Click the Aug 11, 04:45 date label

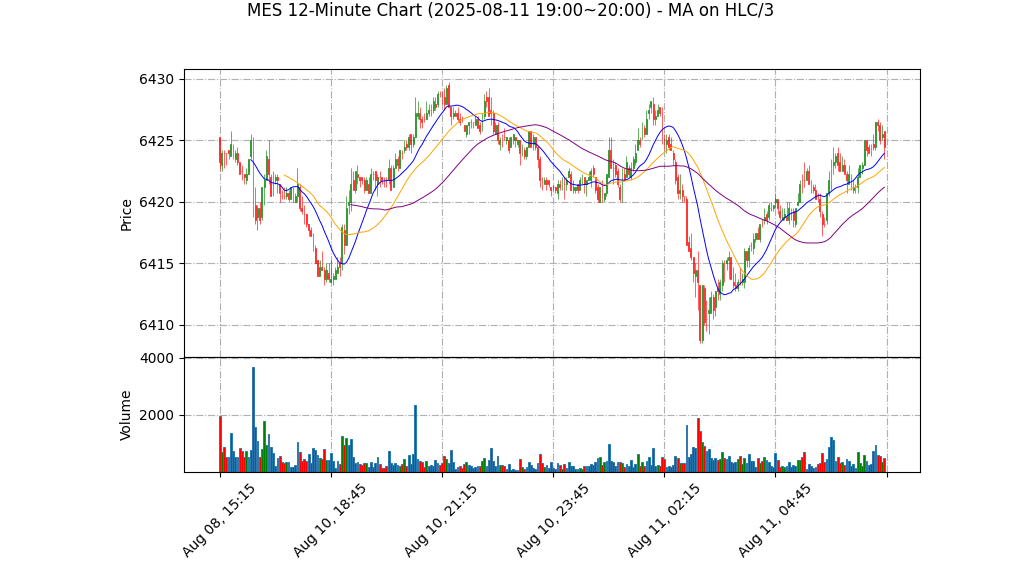[774, 520]
